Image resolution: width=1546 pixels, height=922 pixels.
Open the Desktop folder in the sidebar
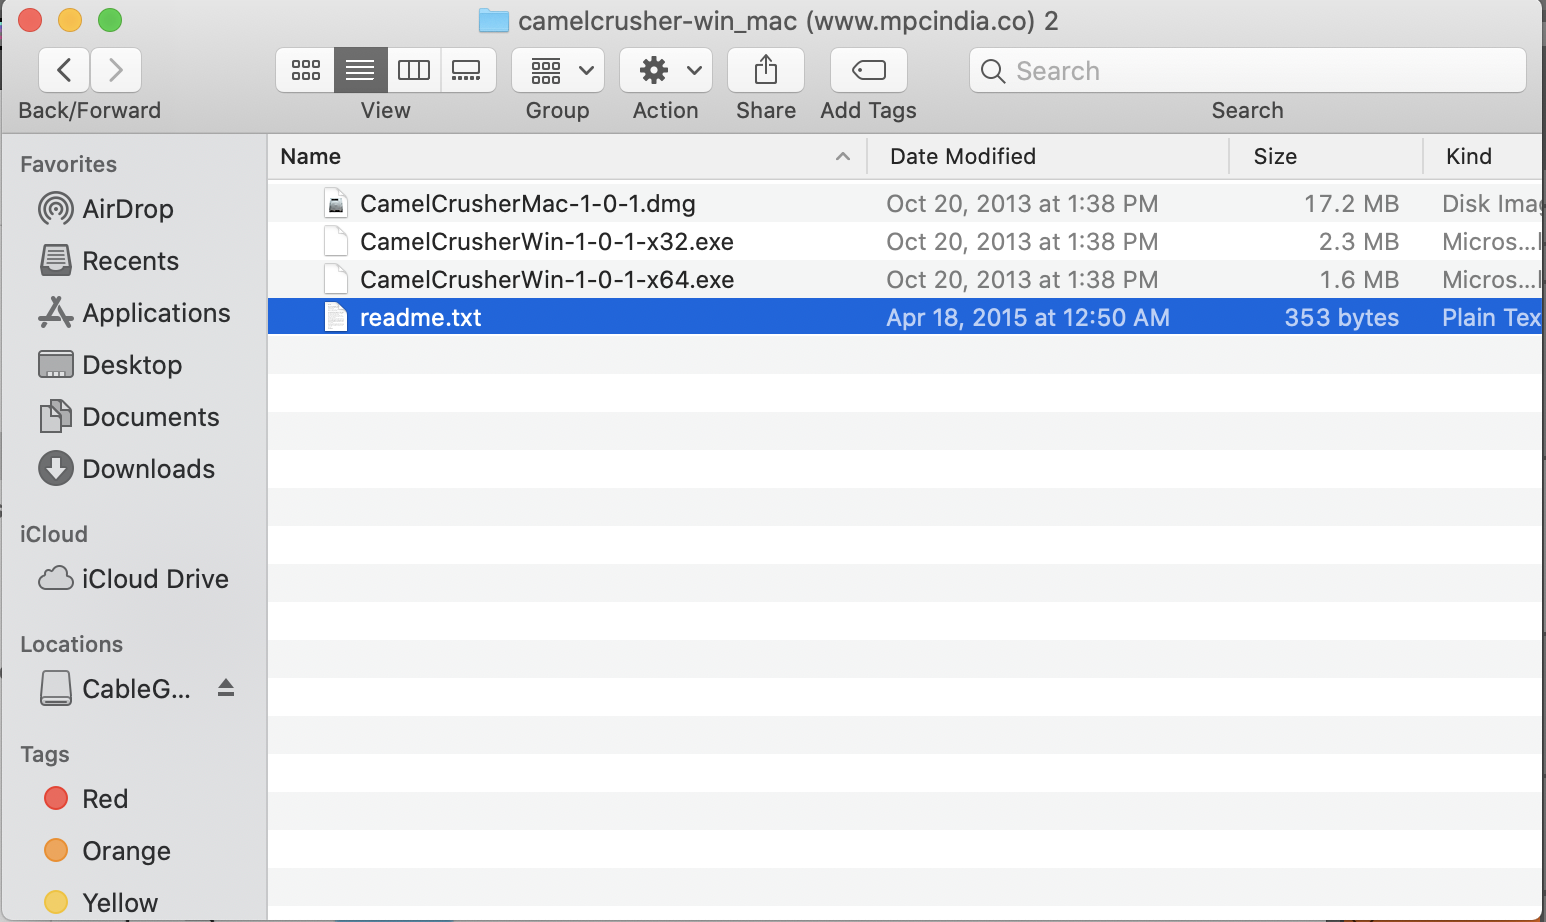pyautogui.click(x=110, y=365)
